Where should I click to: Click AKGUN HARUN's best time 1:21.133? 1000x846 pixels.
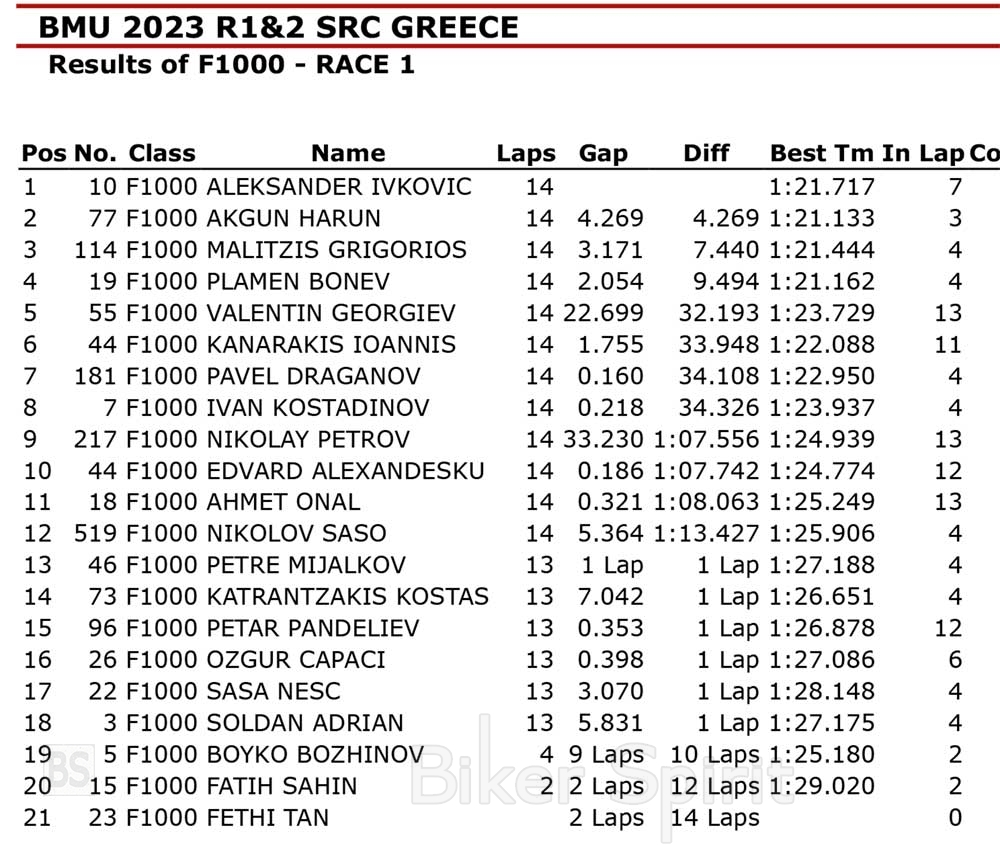coord(822,218)
